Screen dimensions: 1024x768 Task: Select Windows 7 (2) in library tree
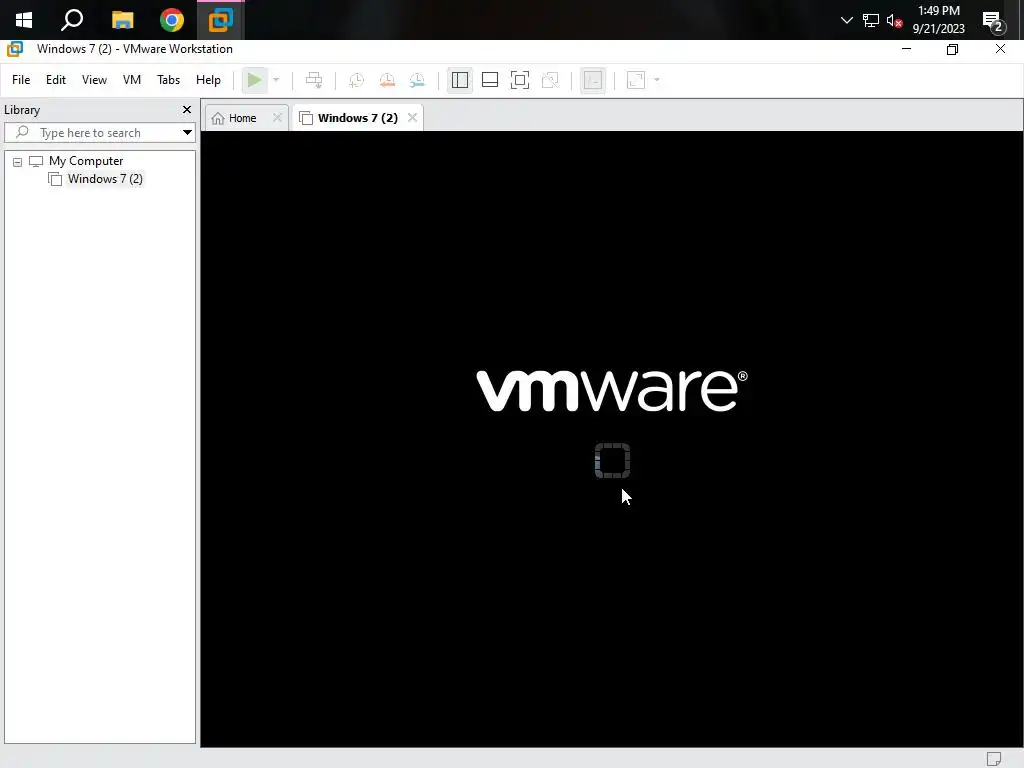(104, 179)
